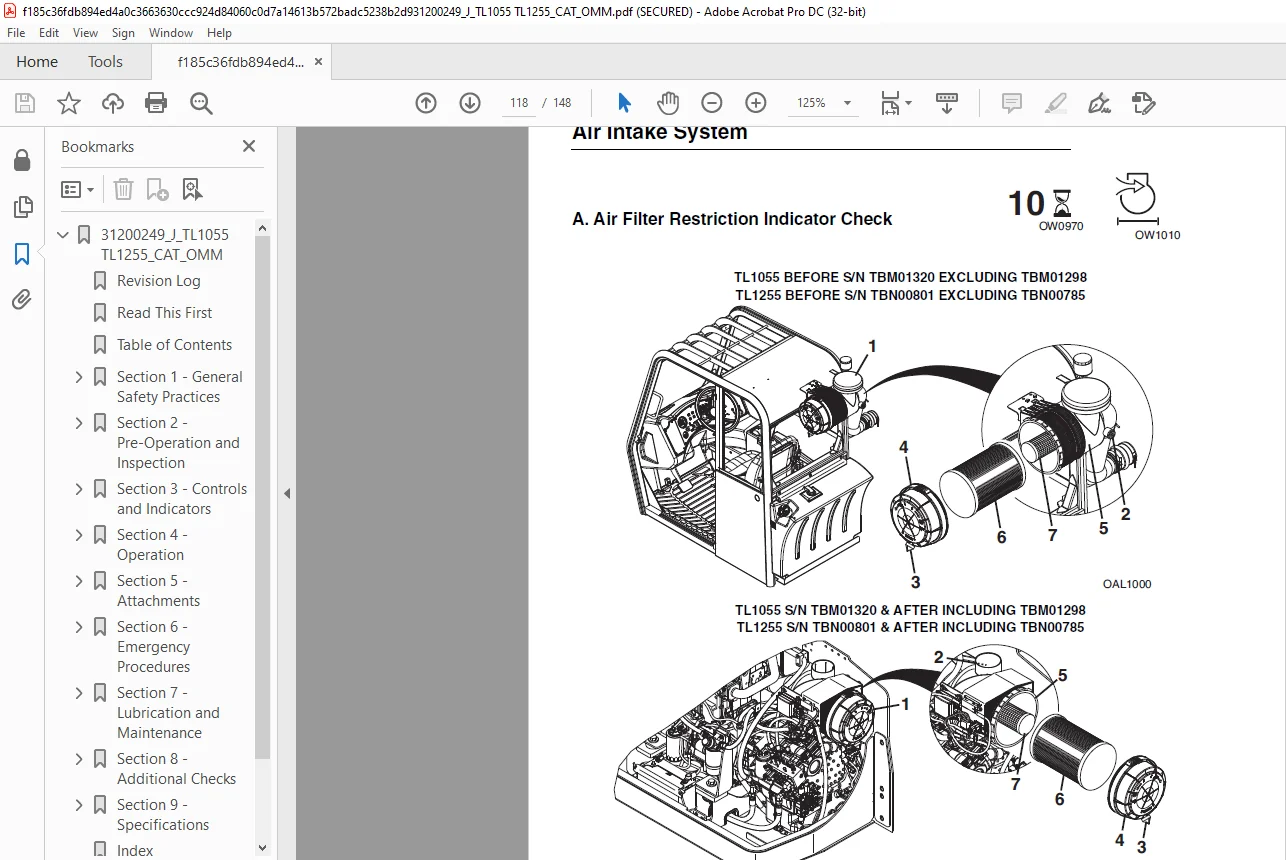The height and width of the screenshot is (860, 1286).
Task: Open the fit page options tool
Action: coord(896,103)
